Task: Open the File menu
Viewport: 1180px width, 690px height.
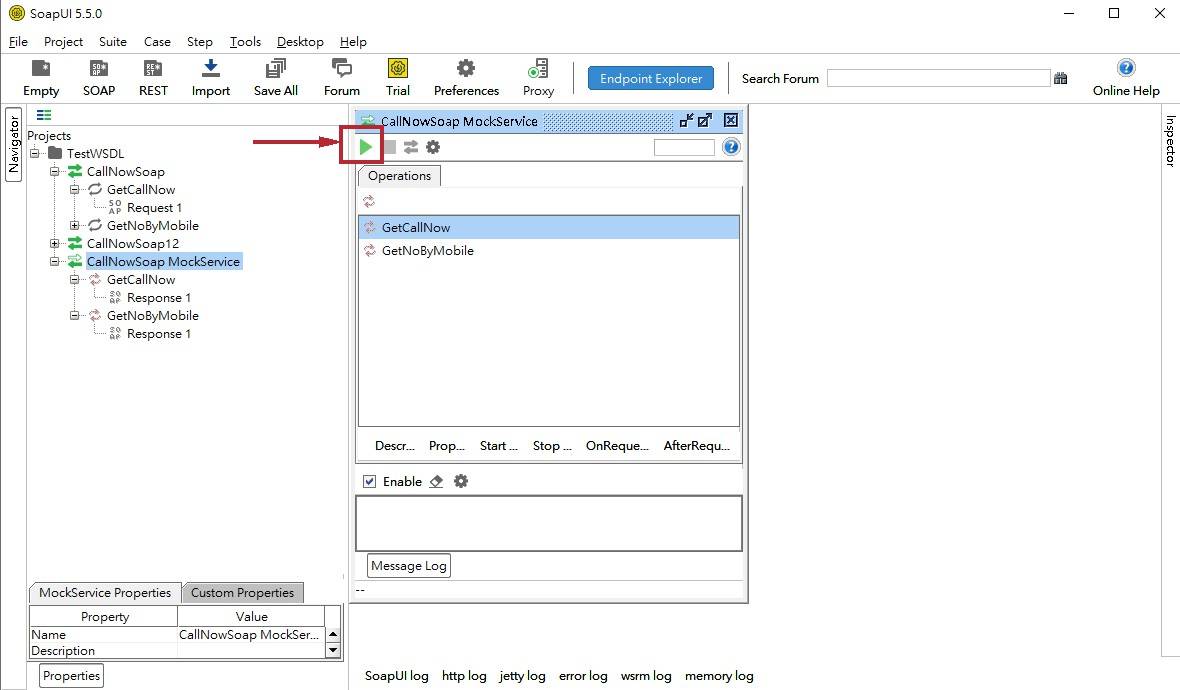Action: (x=18, y=41)
